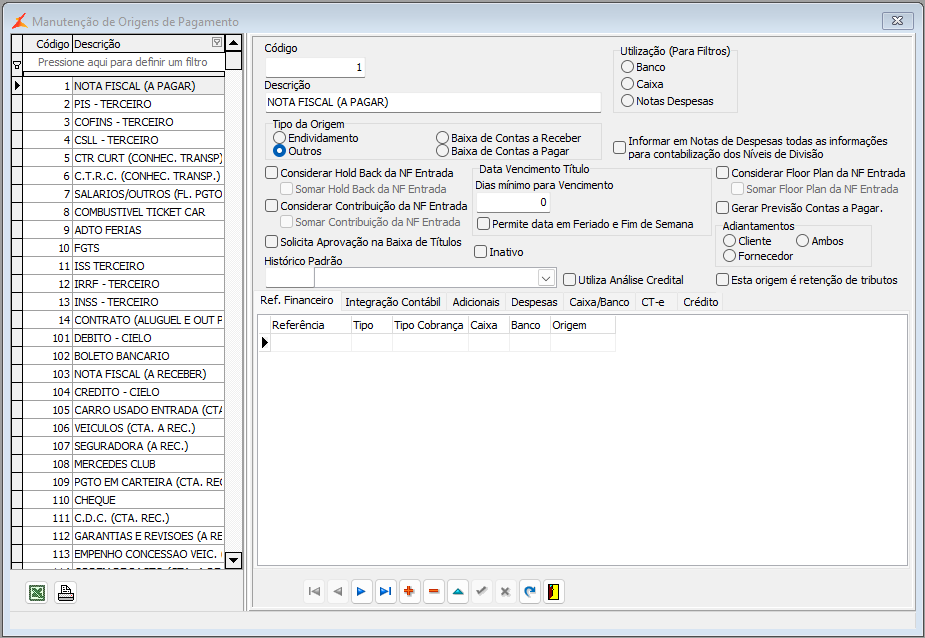Viewport: 925px width, 638px height.
Task: Enable Utiliza Análise Credital
Action: pos(569,280)
